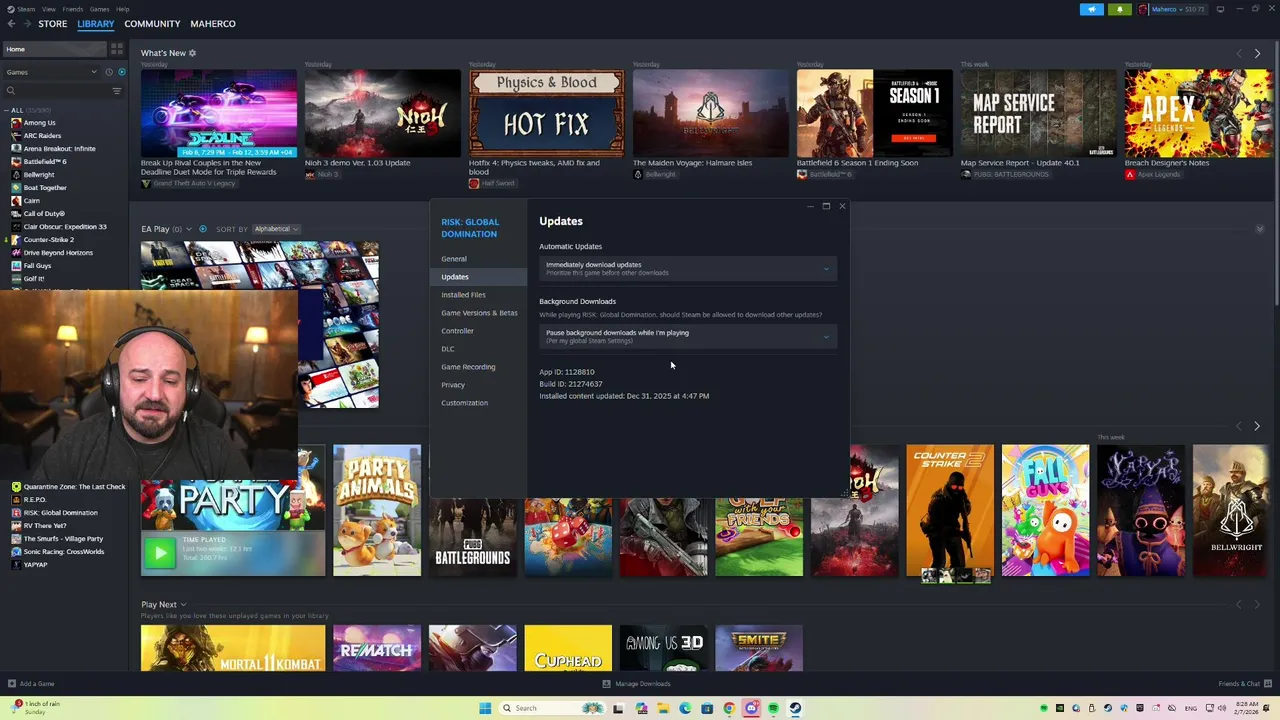Switch to the COMMUNITY tab
The width and height of the screenshot is (1280, 720).
(152, 24)
